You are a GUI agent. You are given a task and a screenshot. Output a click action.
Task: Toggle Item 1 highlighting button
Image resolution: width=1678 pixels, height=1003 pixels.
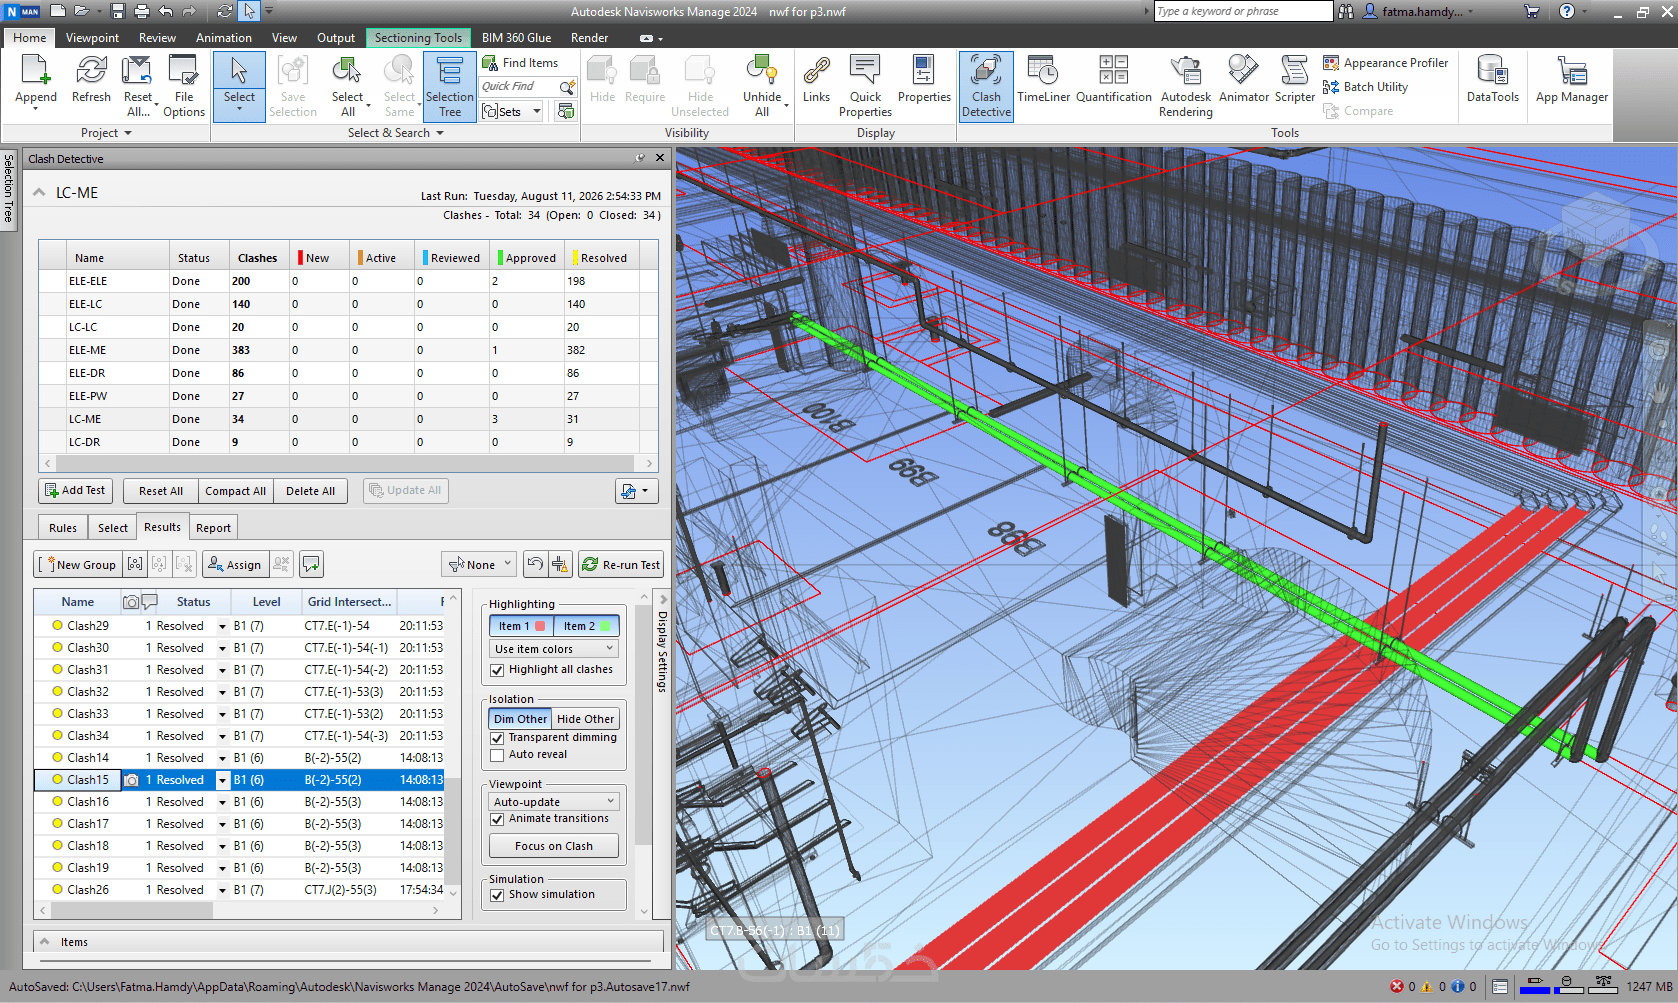click(521, 626)
